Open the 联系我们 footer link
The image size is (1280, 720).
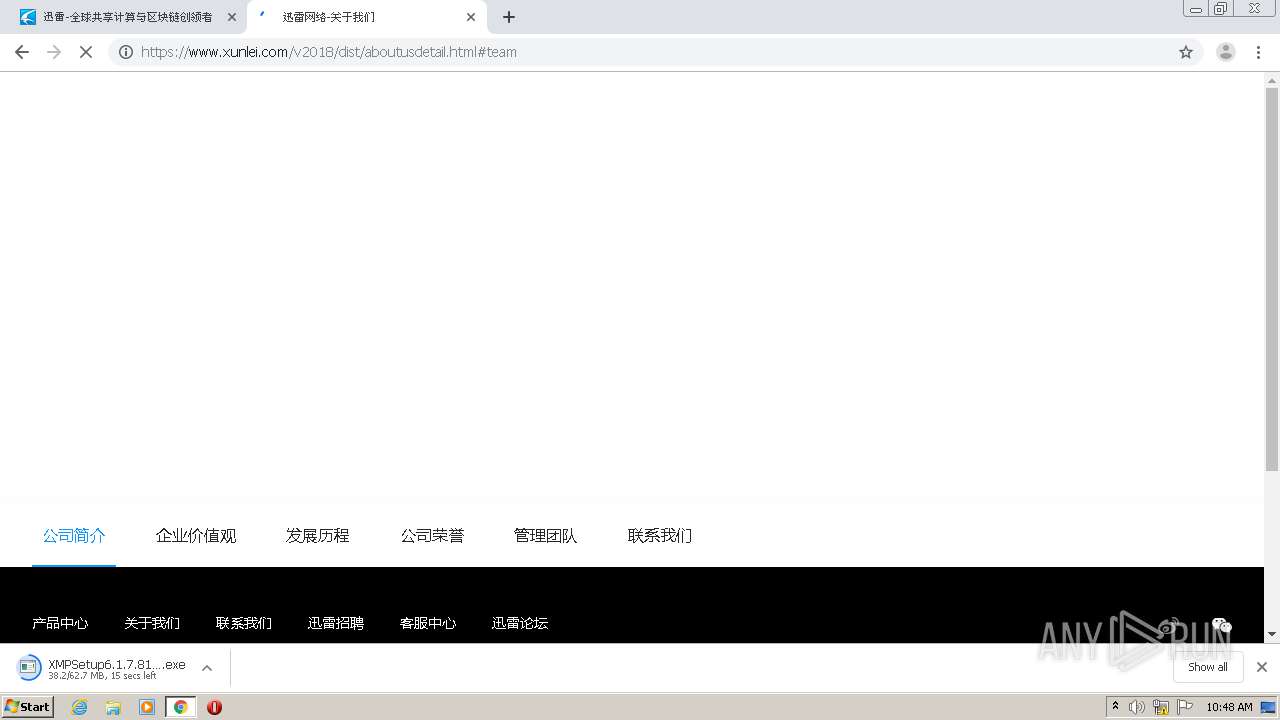point(244,623)
